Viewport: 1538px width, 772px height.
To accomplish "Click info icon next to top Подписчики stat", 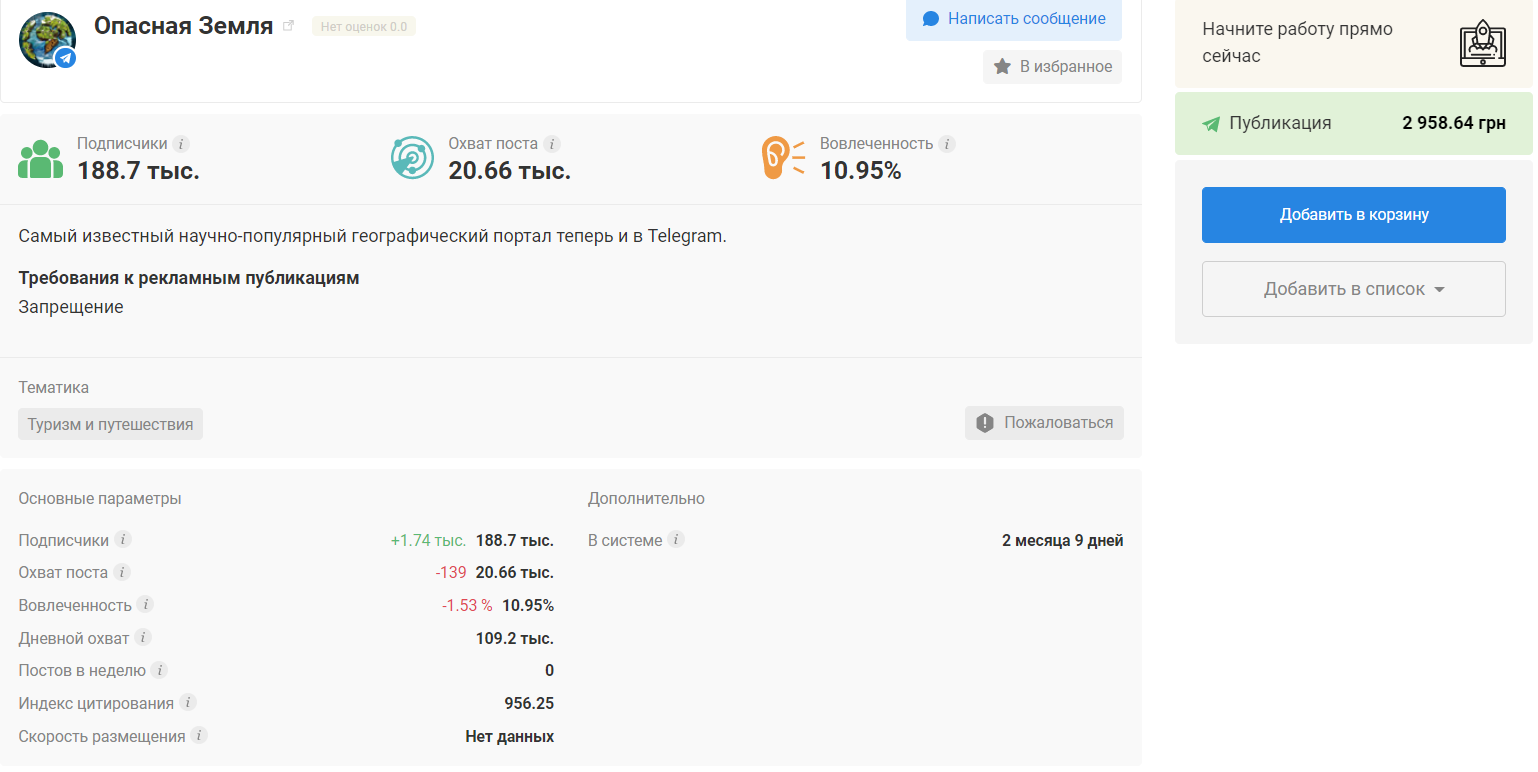I will [181, 144].
